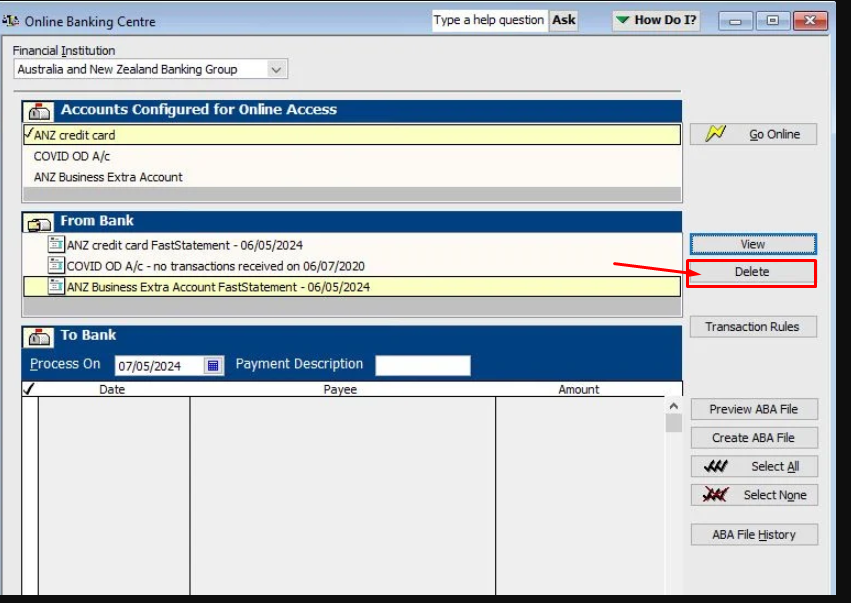The height and width of the screenshot is (603, 851).
Task: Click the ANZ credit card FastStatement document icon
Action: [55, 244]
